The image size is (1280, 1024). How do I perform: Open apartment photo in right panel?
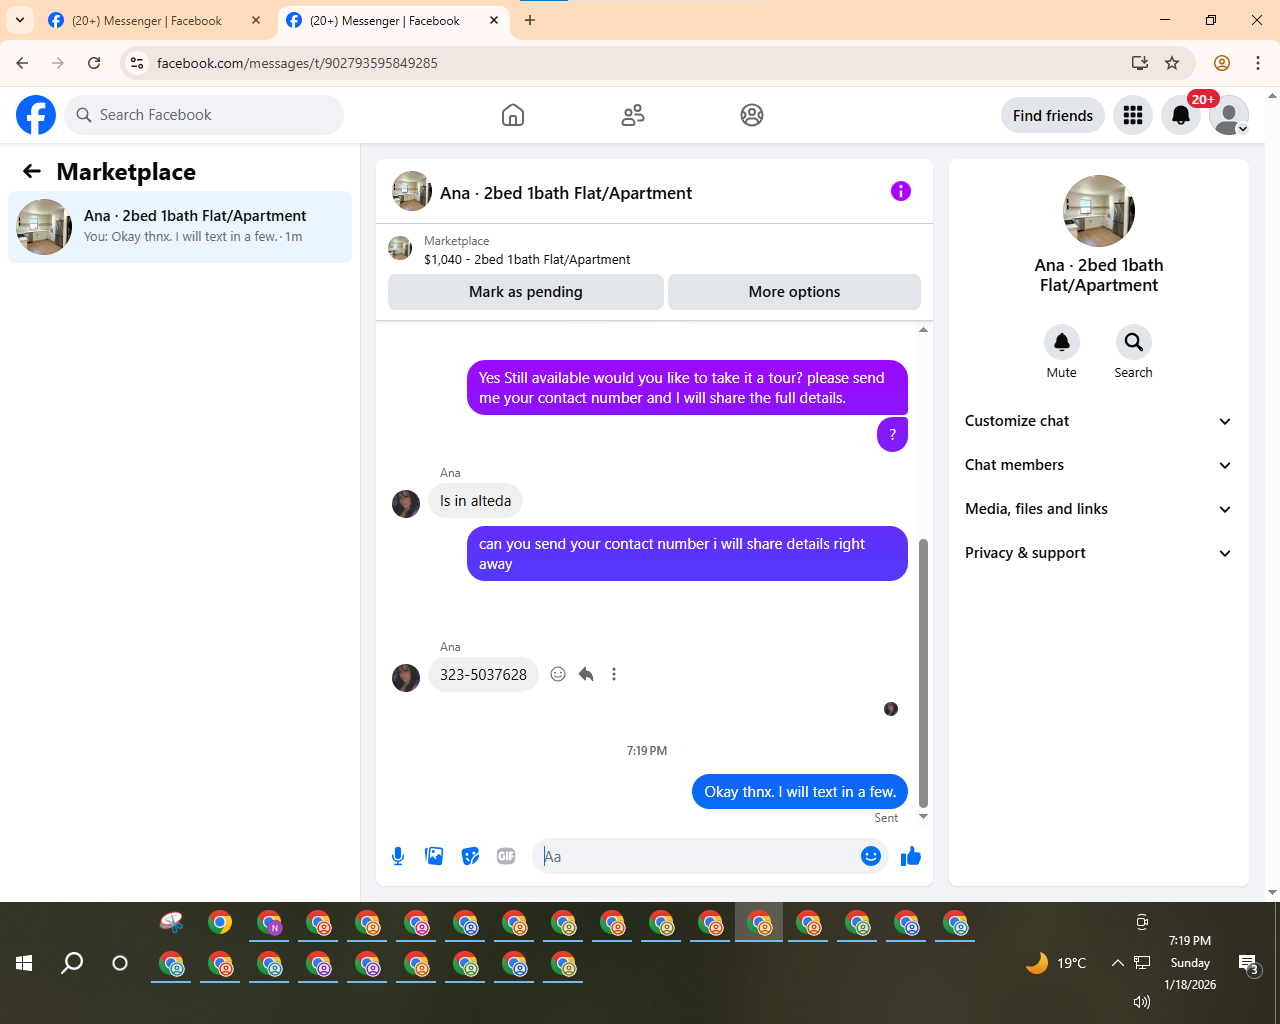[x=1099, y=211]
